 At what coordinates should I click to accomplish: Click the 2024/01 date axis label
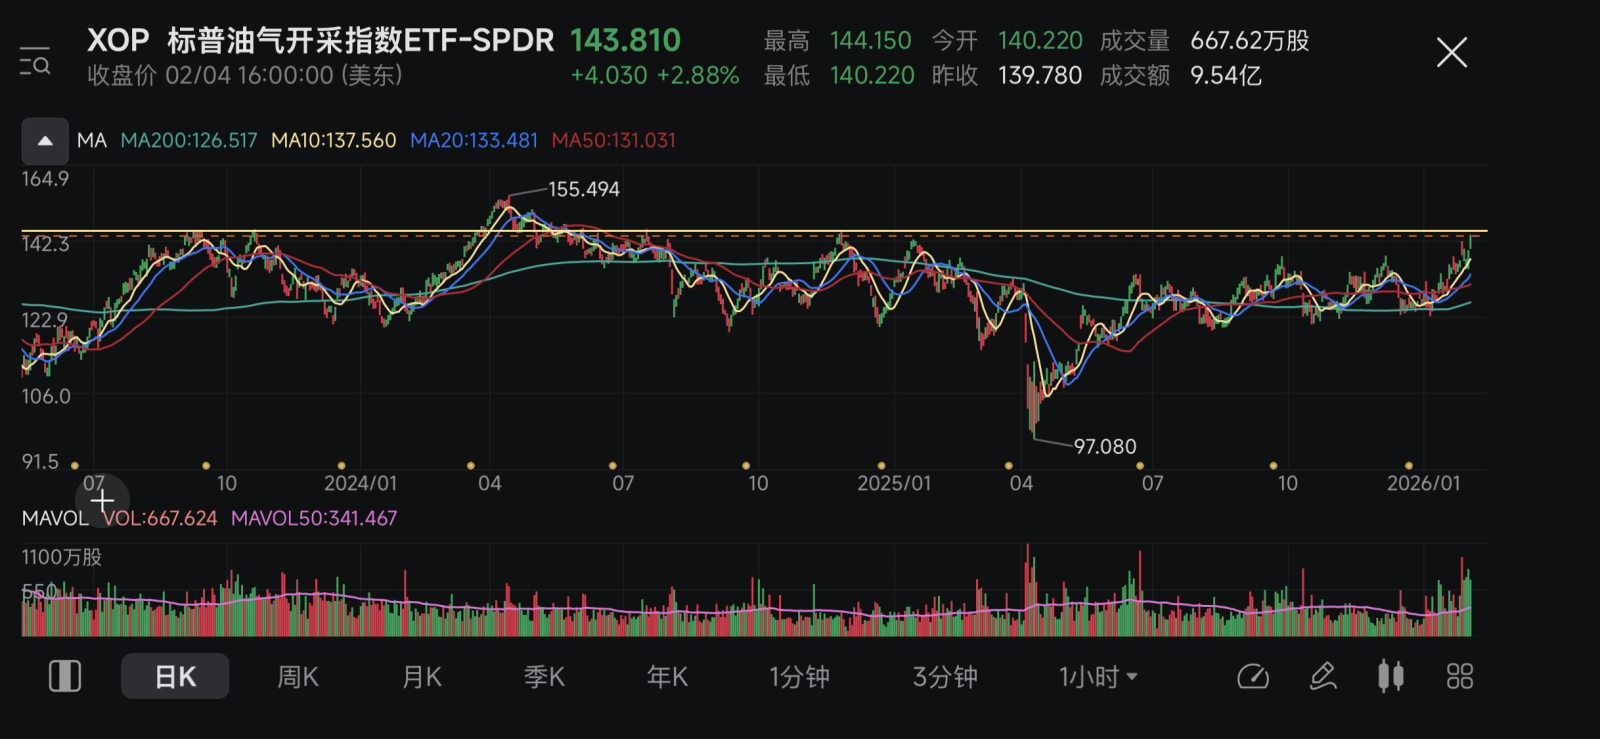click(x=360, y=483)
